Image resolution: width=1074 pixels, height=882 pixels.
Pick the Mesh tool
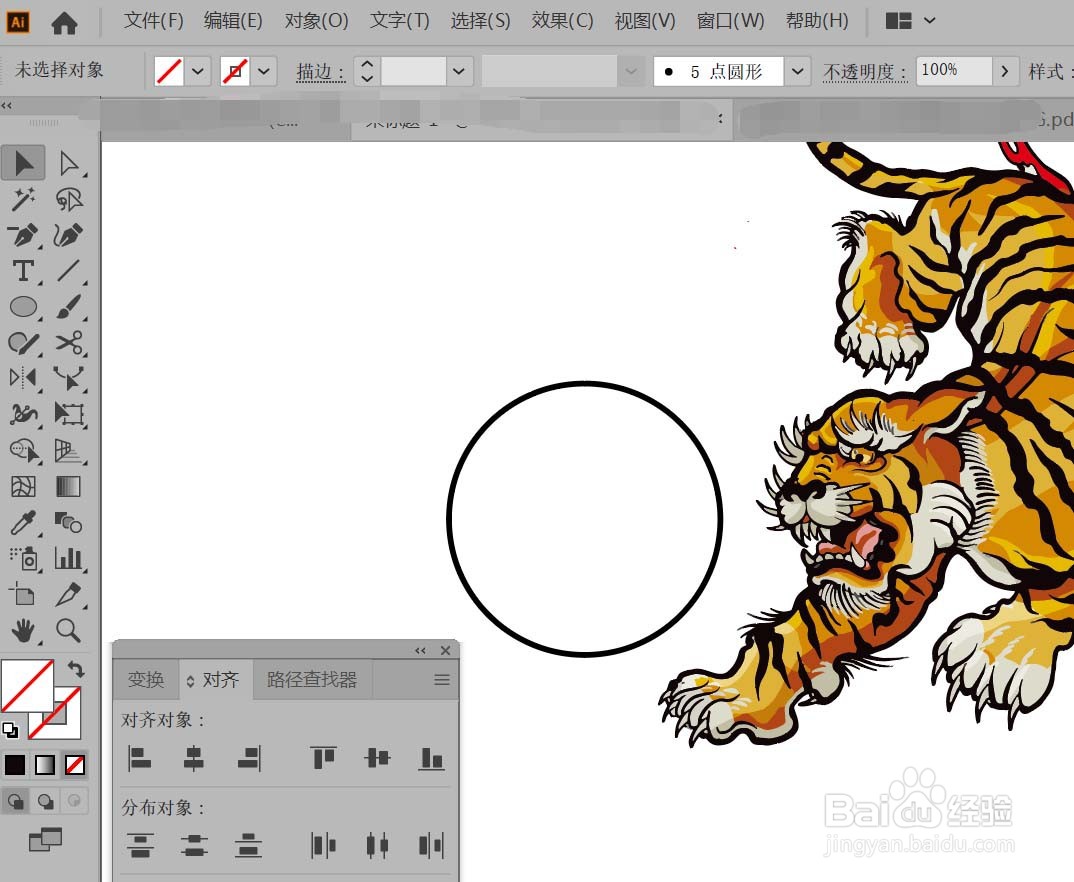click(x=23, y=486)
